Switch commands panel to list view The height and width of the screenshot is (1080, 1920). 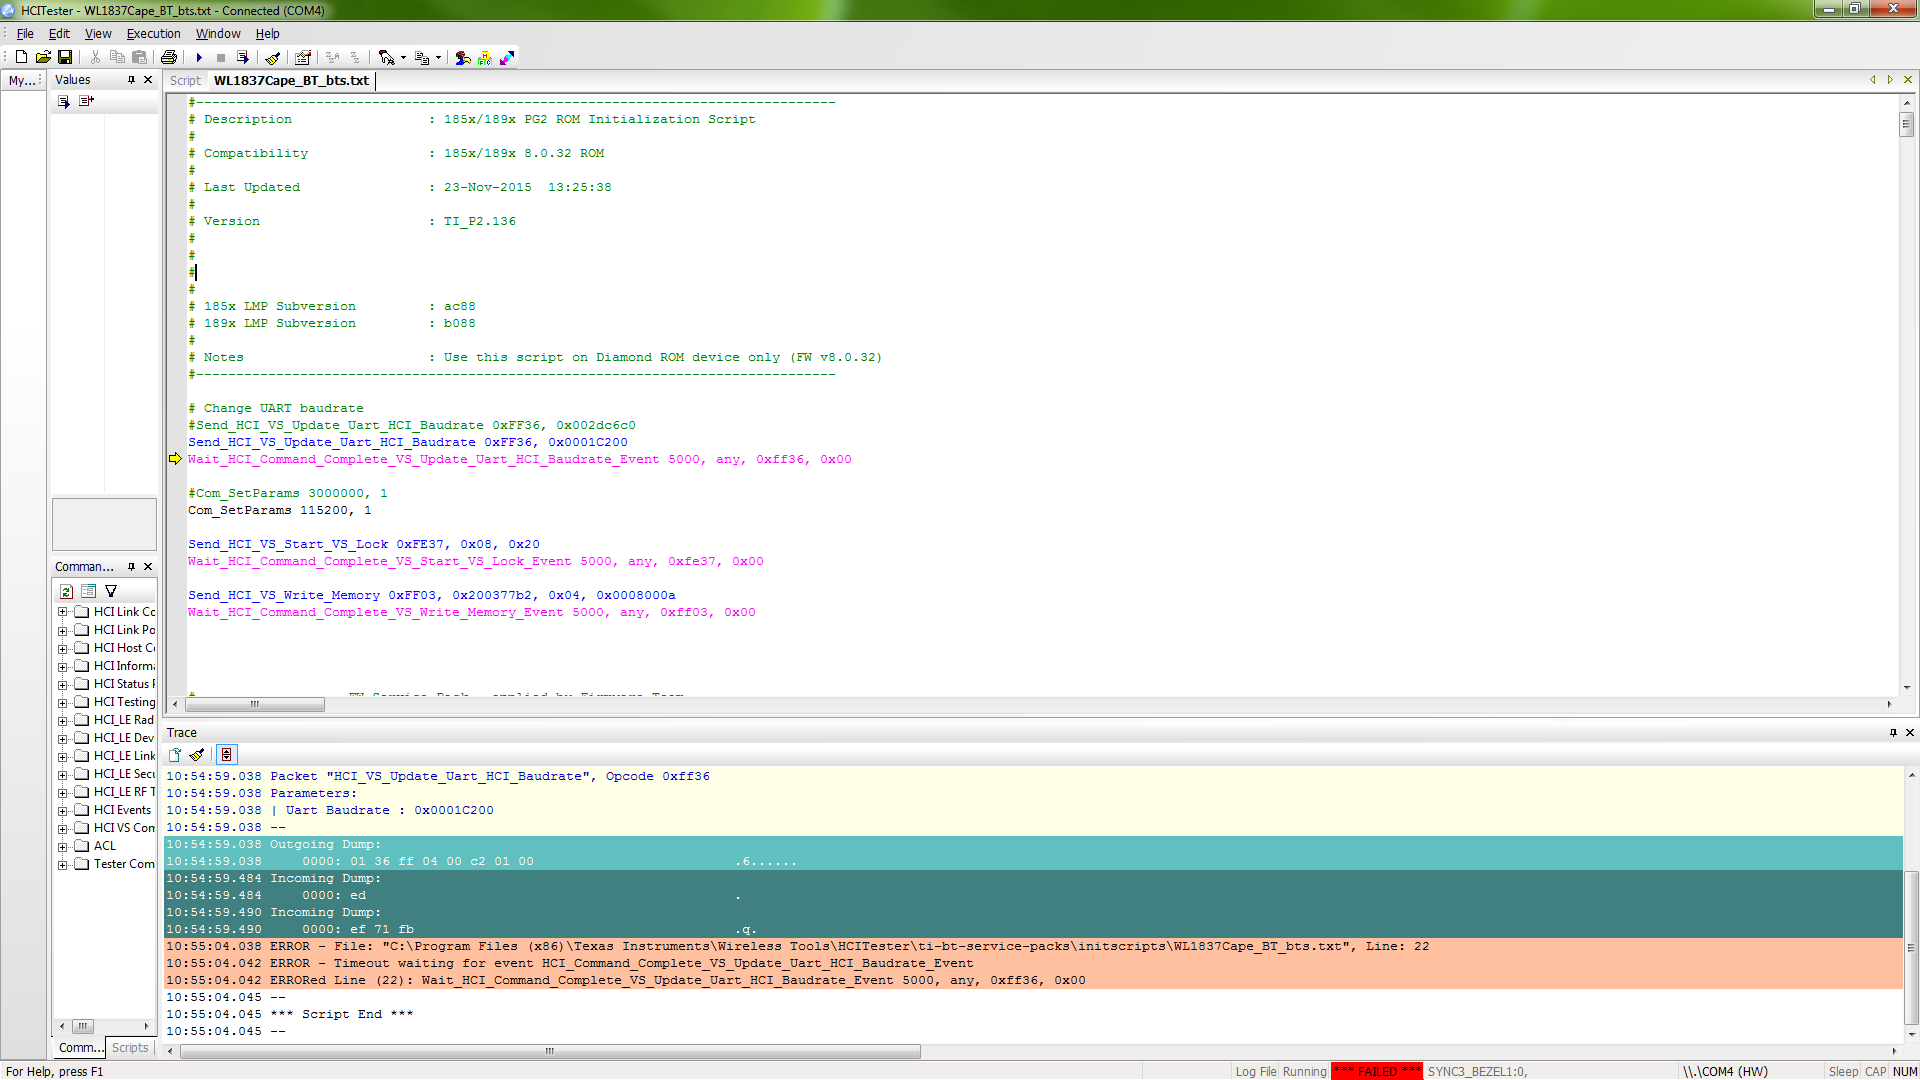pos(89,591)
